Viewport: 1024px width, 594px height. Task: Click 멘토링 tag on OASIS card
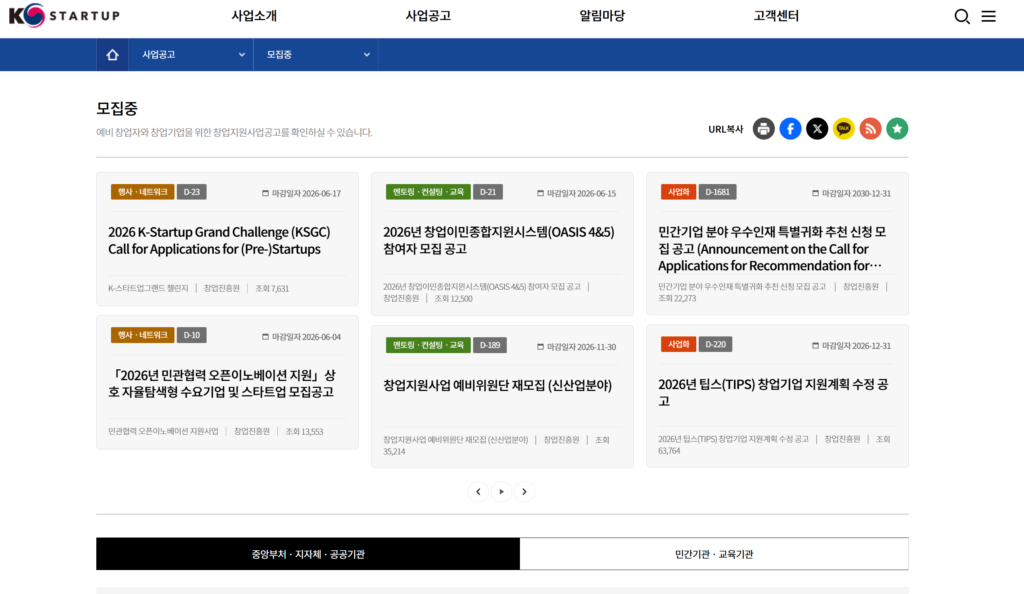428,192
